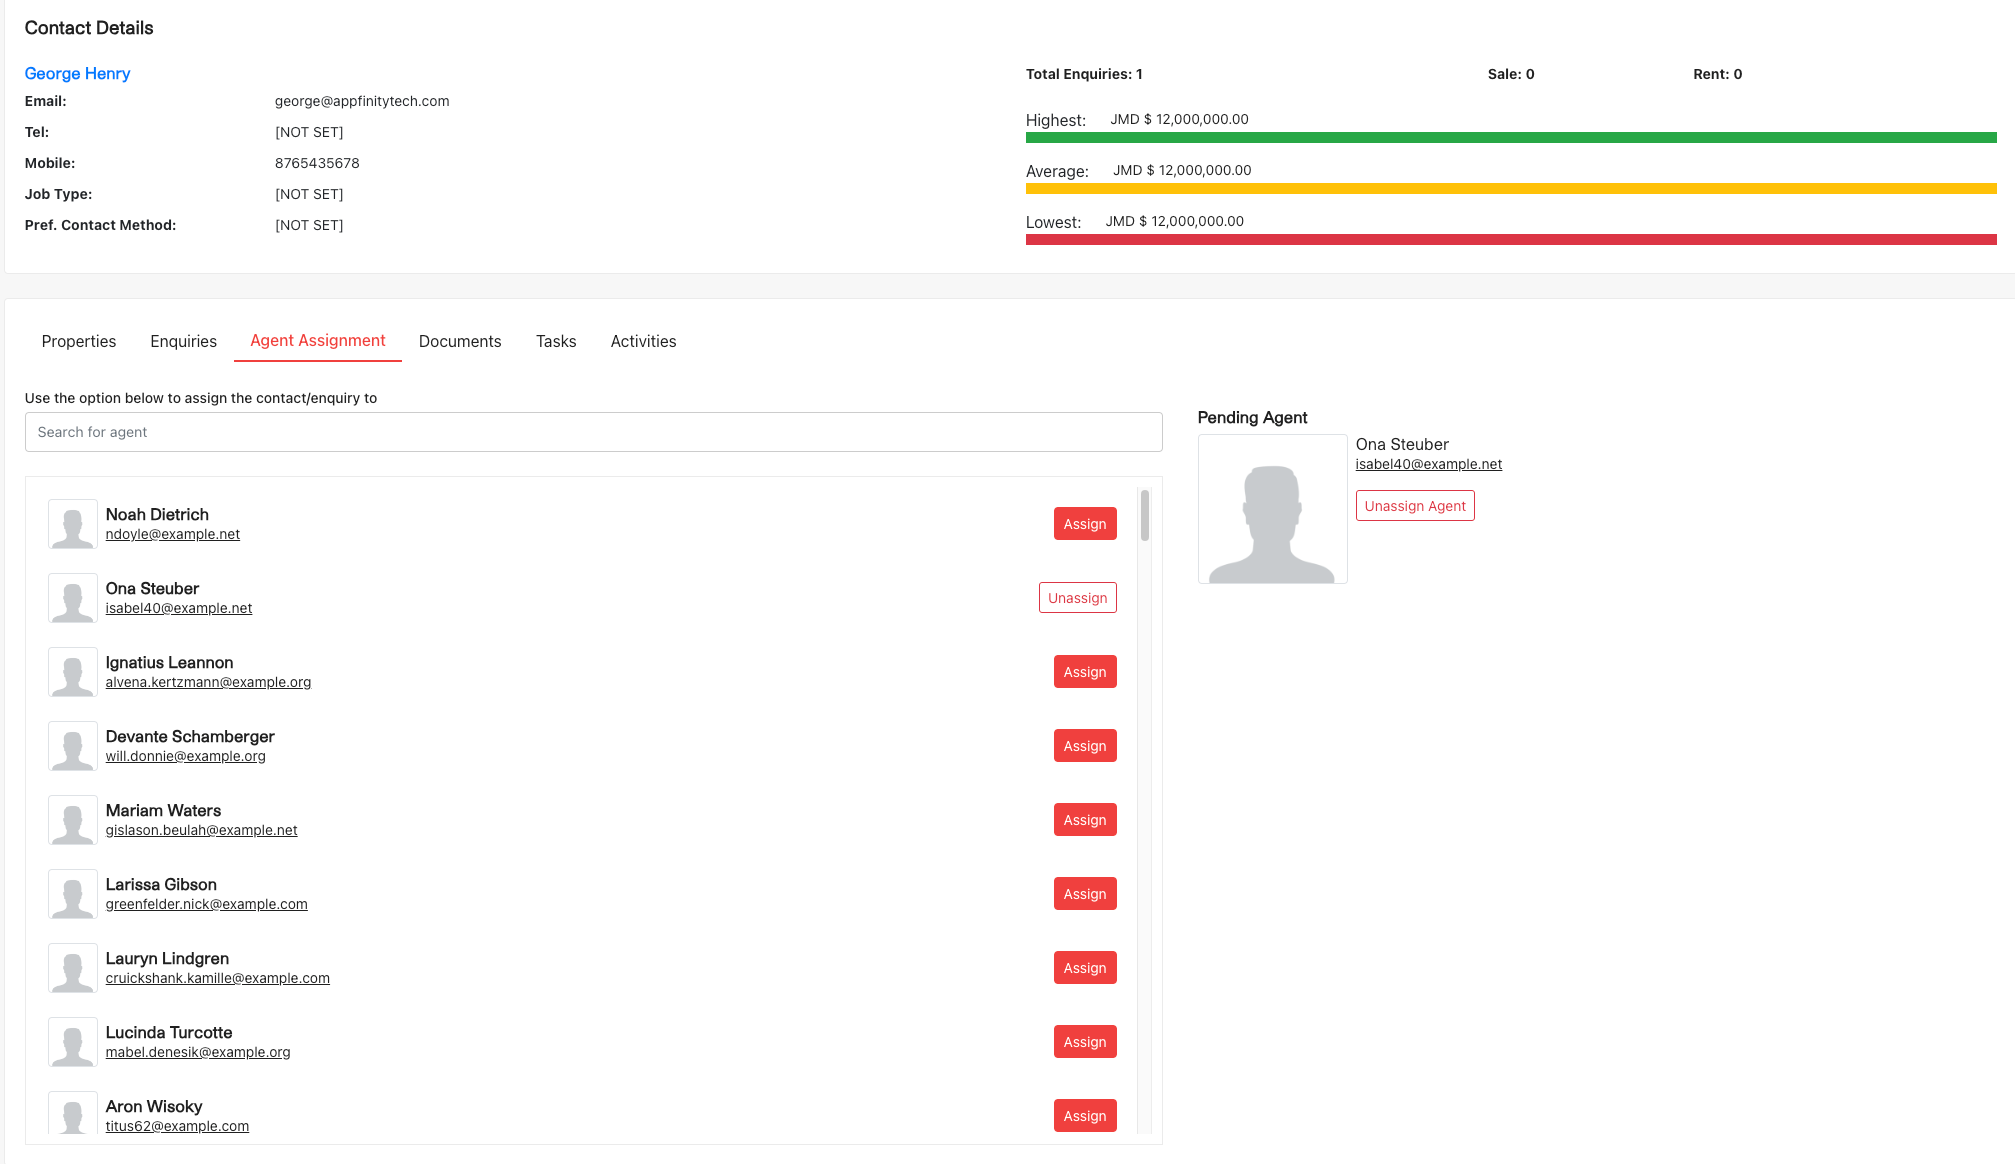2015x1164 pixels.
Task: Click email link isabel40@example.net under Pending Agent
Action: (x=1429, y=464)
